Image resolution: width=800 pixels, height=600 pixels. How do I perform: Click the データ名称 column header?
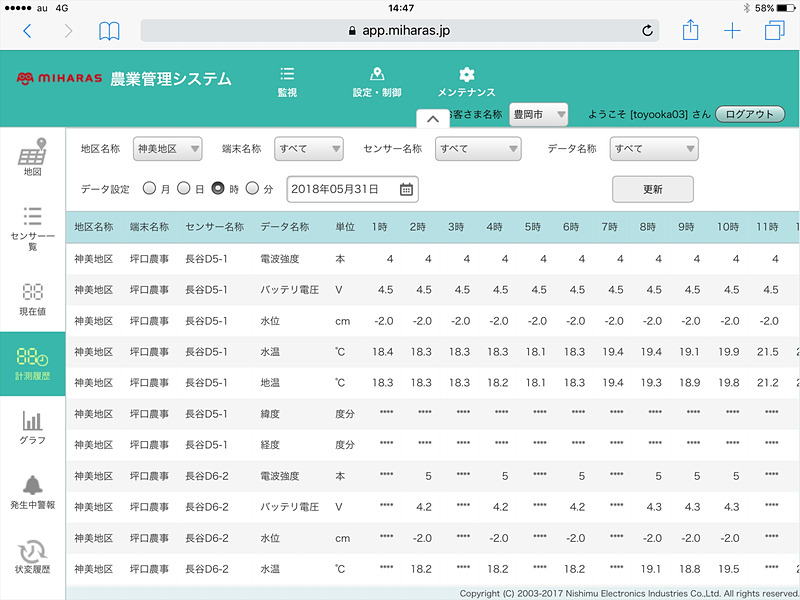285,227
